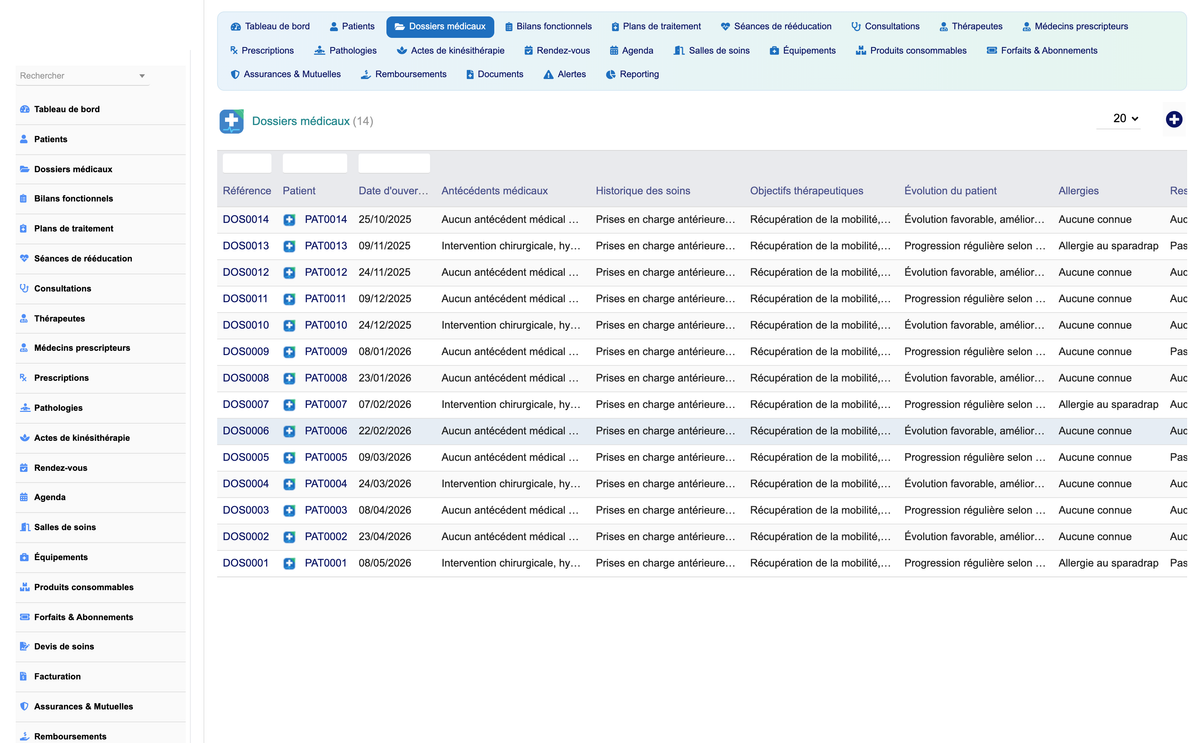This screenshot has height=743, width=1200.
Task: Click the Alertes warning triangle icon in top navigation
Action: pyautogui.click(x=548, y=74)
